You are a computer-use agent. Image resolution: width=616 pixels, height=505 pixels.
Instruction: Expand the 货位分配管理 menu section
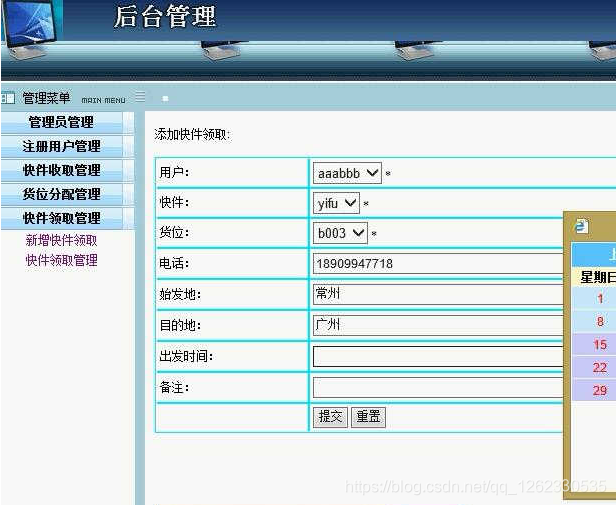[62, 194]
